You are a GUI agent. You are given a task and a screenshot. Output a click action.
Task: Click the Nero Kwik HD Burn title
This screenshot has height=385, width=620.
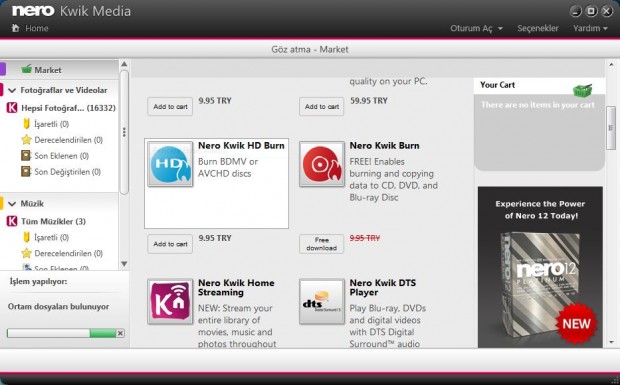[x=241, y=145]
